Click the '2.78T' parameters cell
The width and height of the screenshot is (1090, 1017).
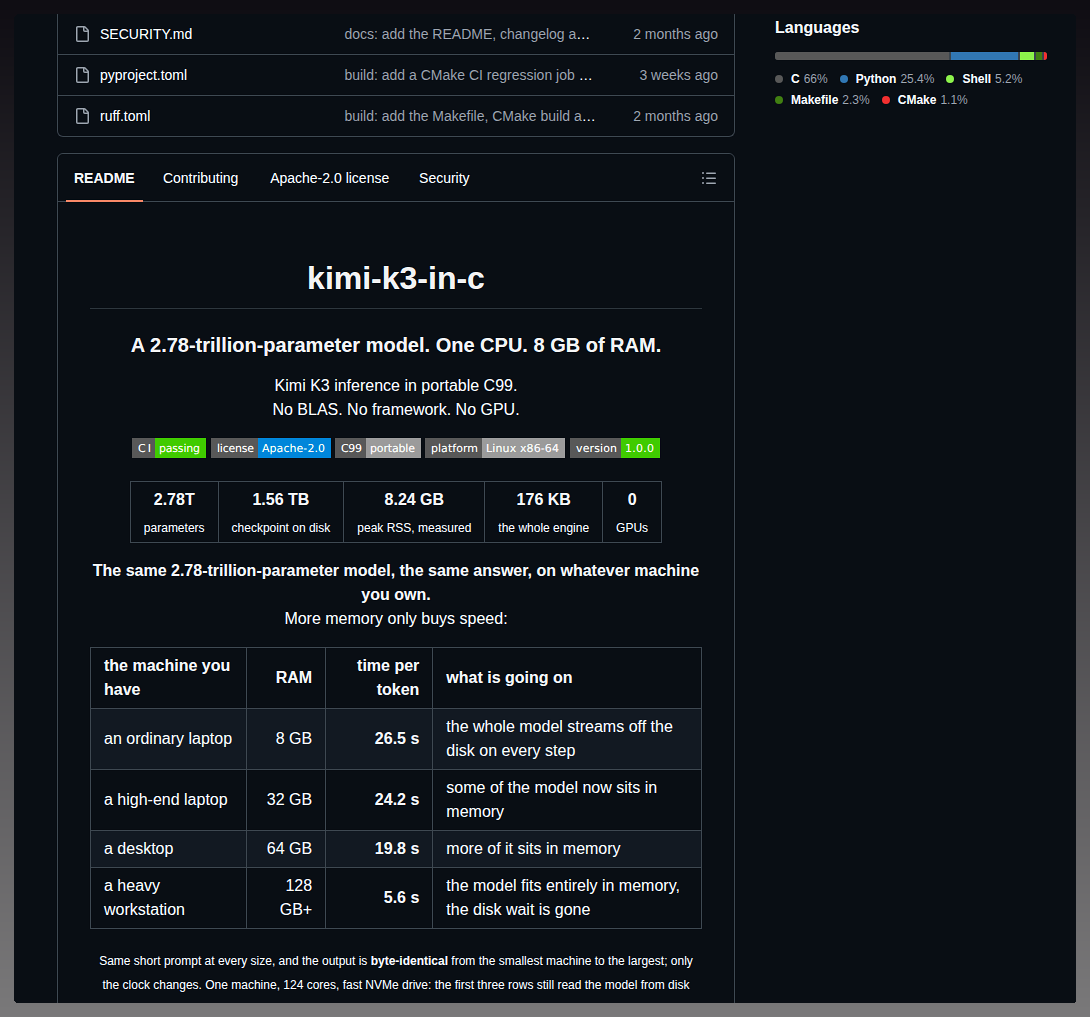click(x=174, y=512)
